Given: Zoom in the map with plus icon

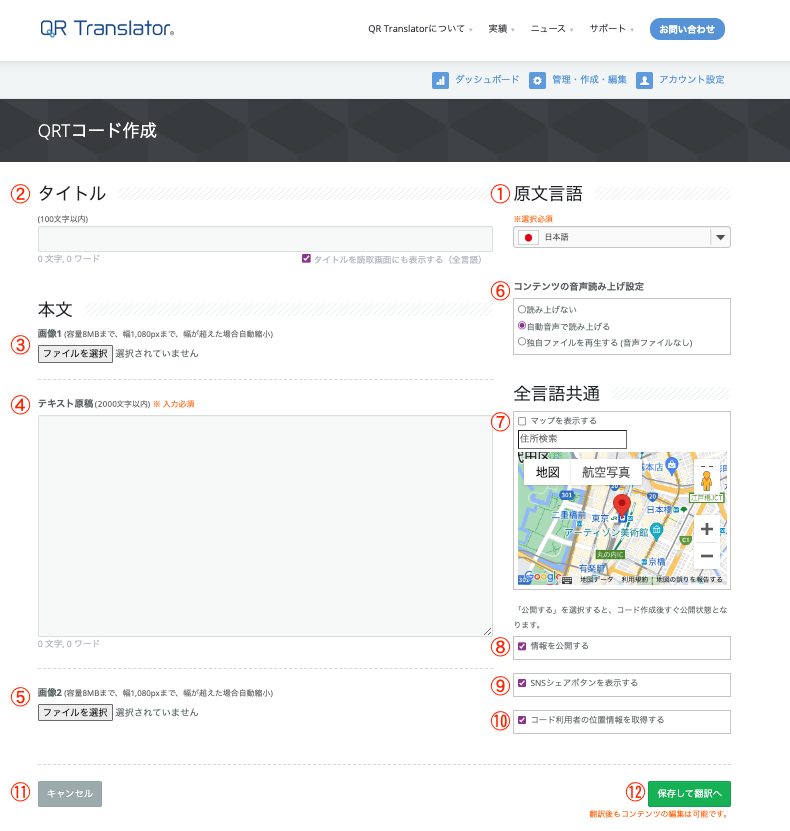Looking at the screenshot, I should click(706, 528).
